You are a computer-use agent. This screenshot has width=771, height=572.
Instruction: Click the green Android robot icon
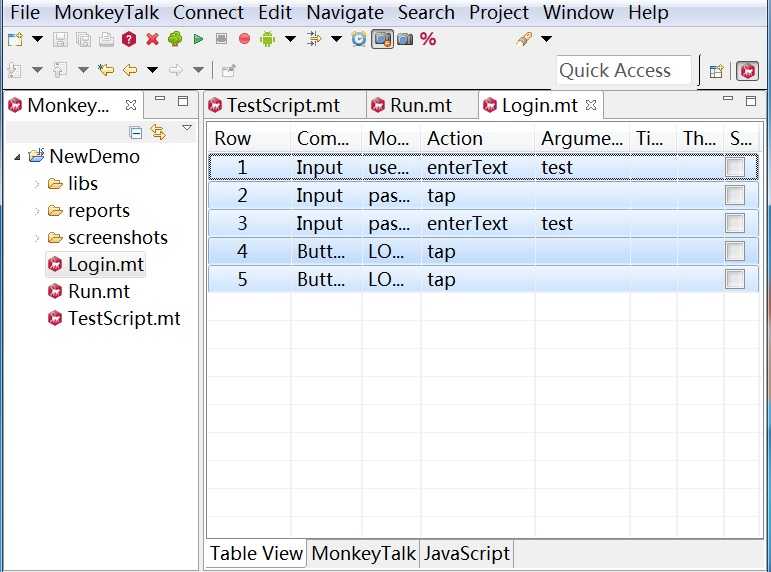coord(267,39)
